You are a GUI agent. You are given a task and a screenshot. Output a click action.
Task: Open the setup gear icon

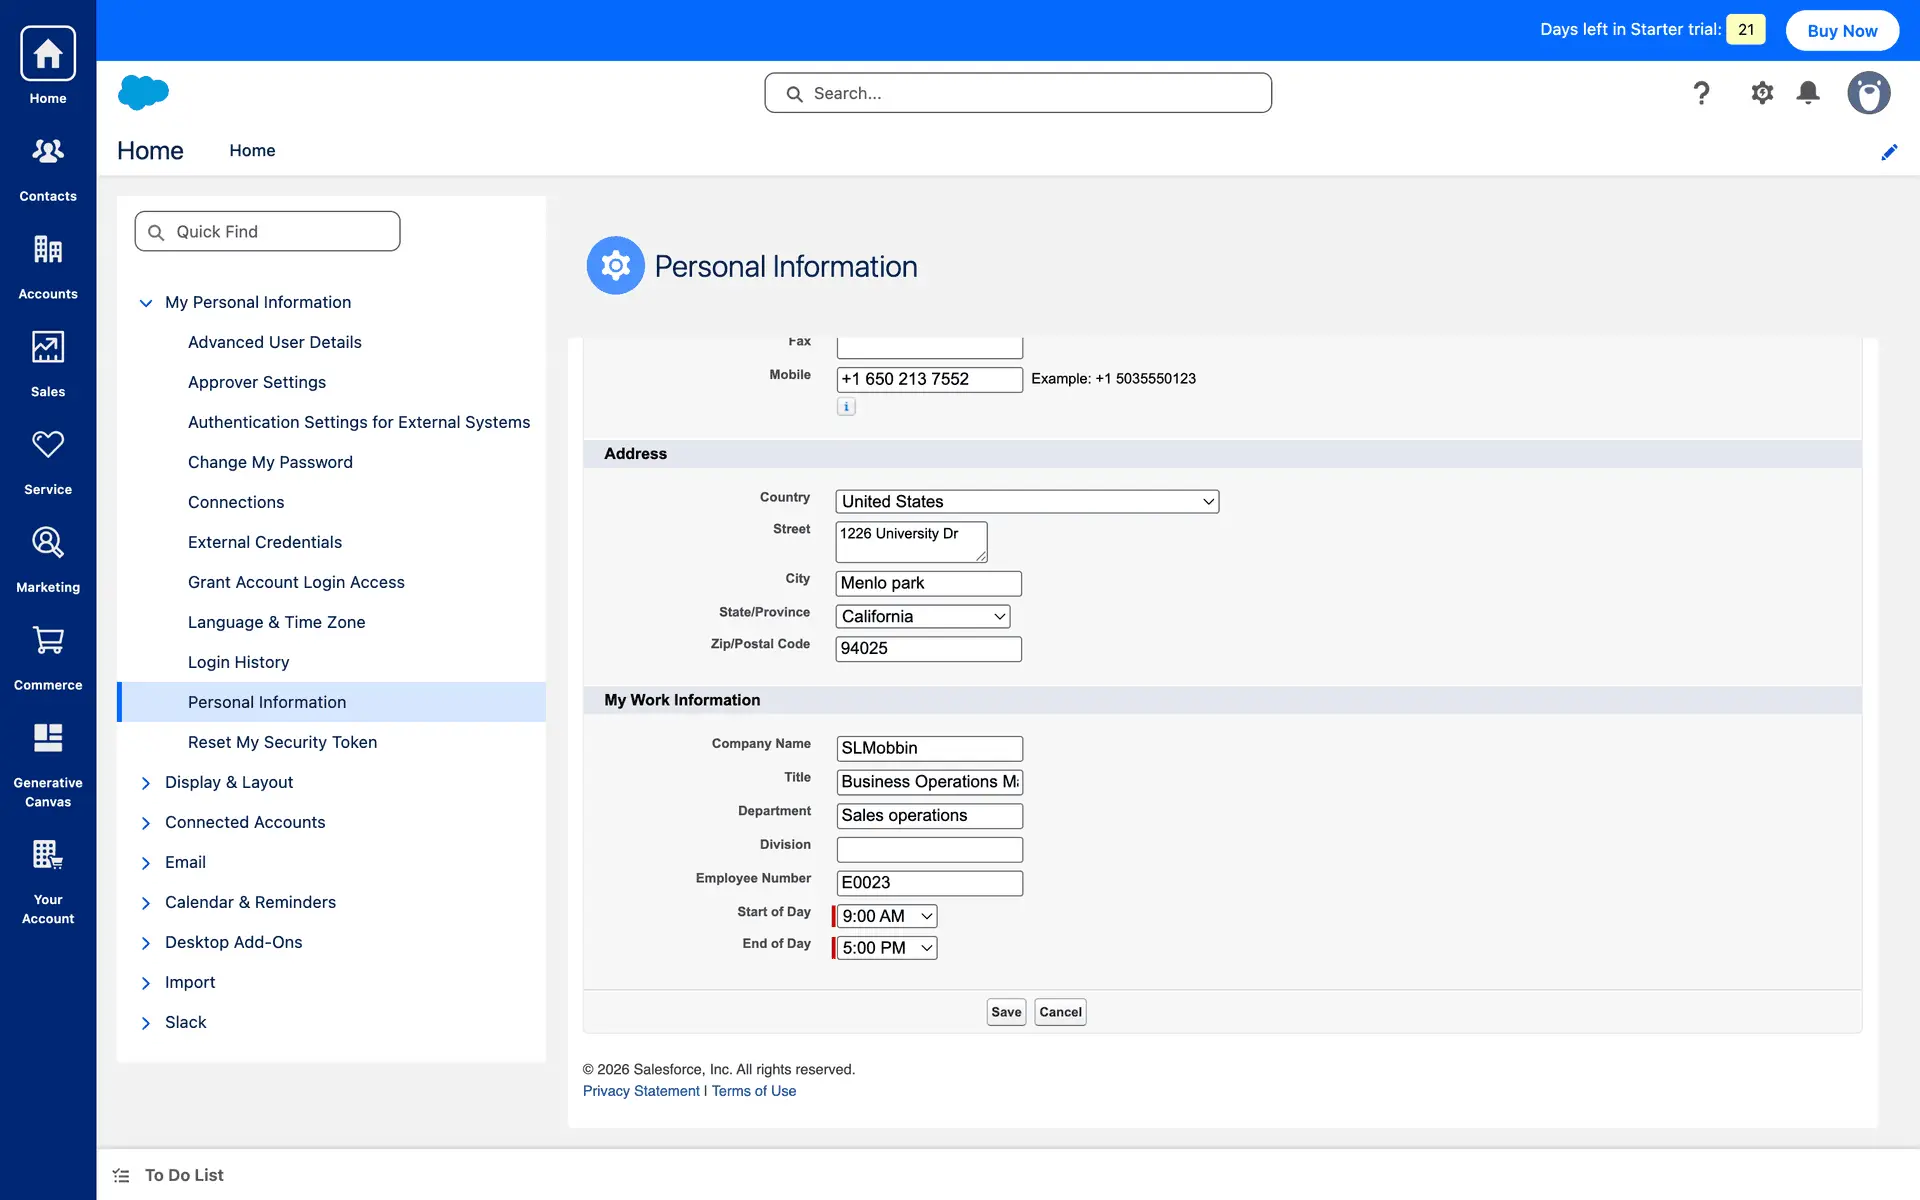coord(1761,93)
